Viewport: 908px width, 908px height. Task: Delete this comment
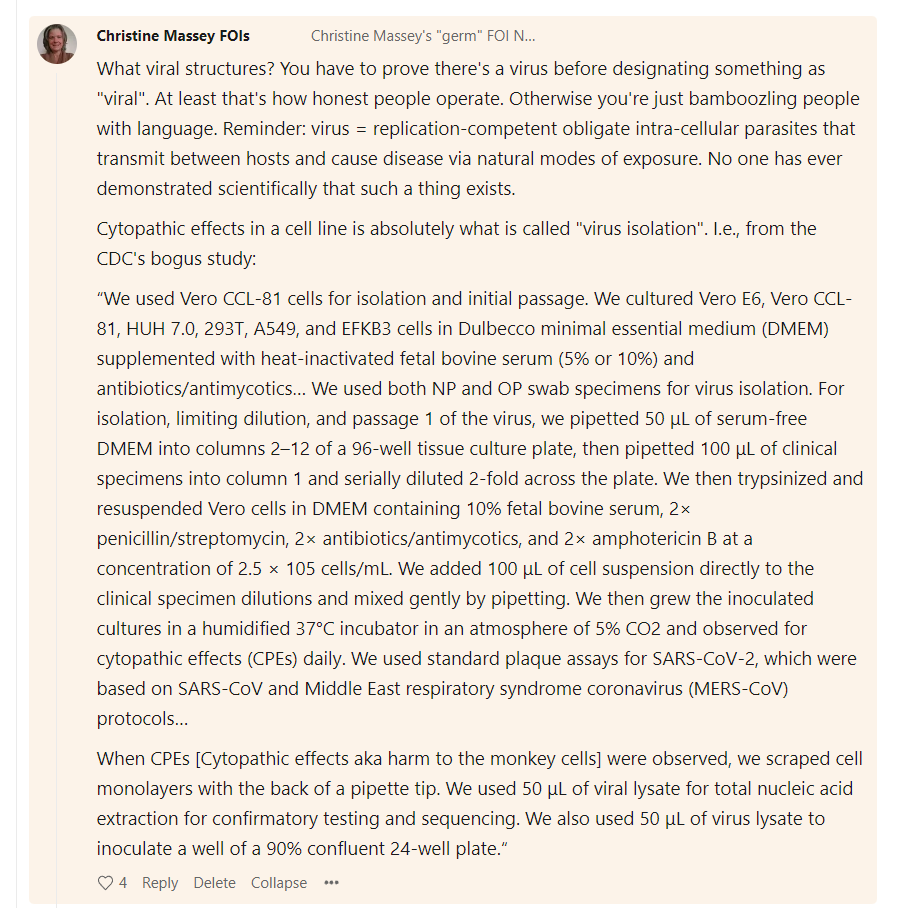coord(214,883)
